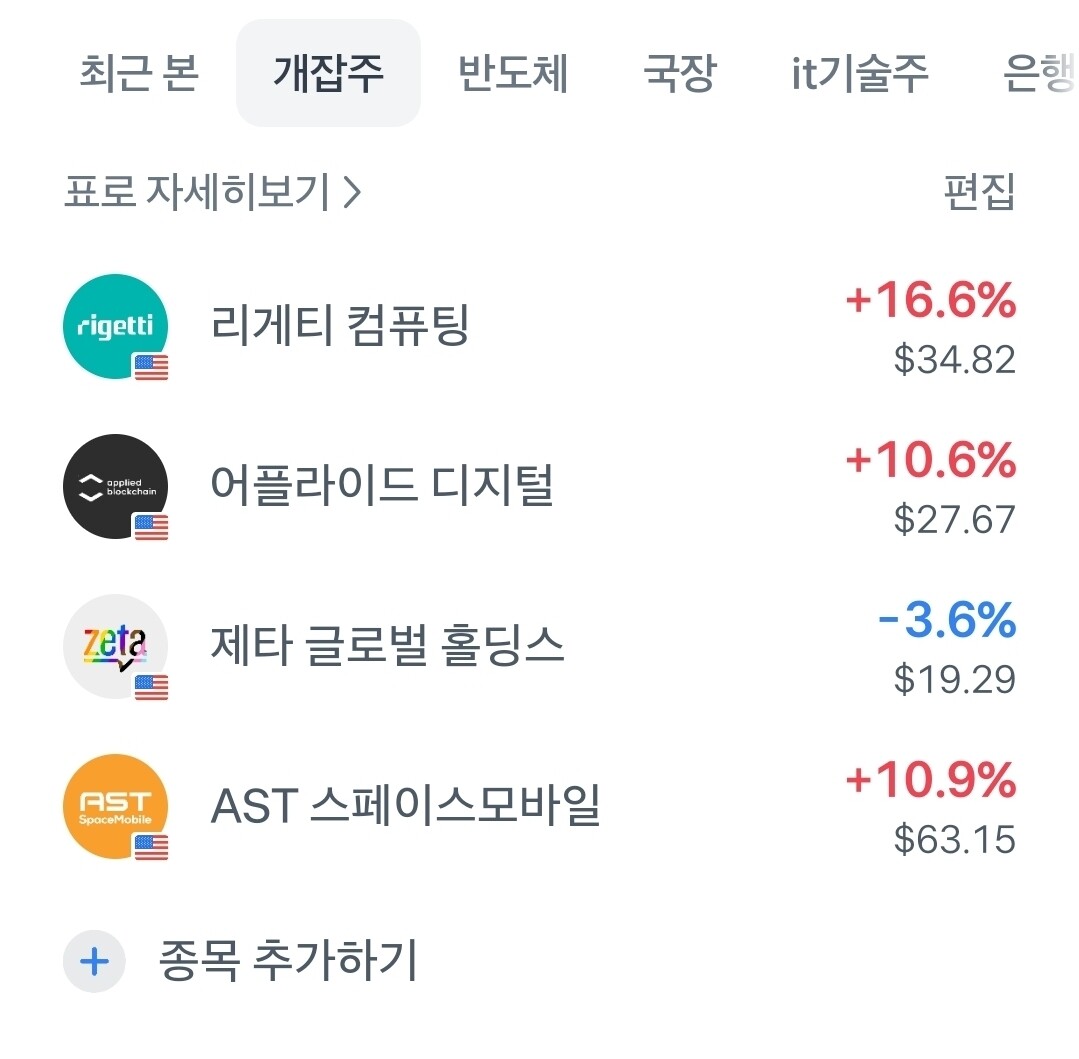Select the 개잡주 watchlist tab
Screen dimensions: 1079x1059
328,74
